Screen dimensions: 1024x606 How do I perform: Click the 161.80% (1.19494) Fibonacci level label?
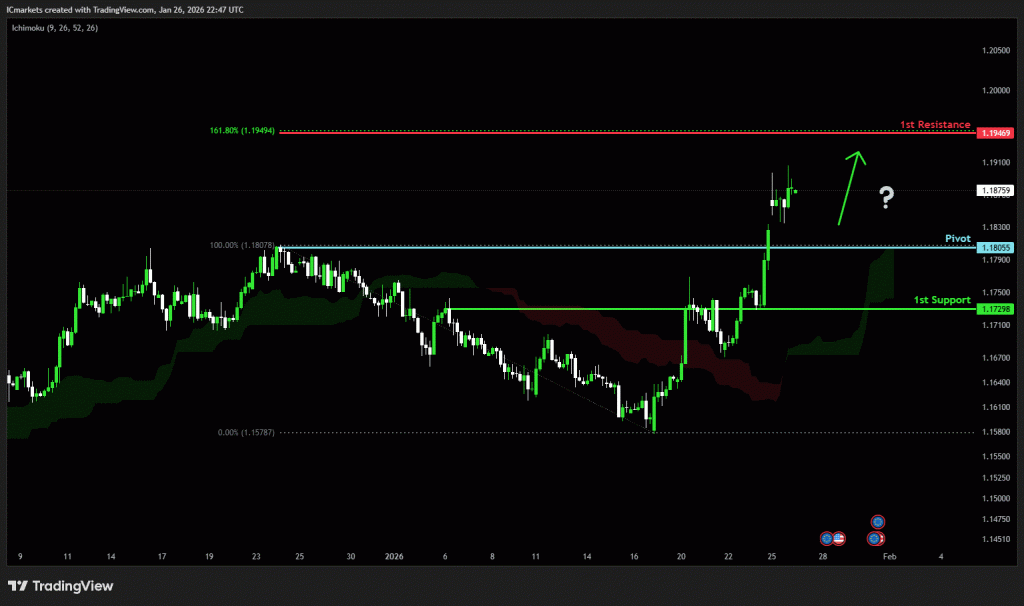[x=242, y=131]
